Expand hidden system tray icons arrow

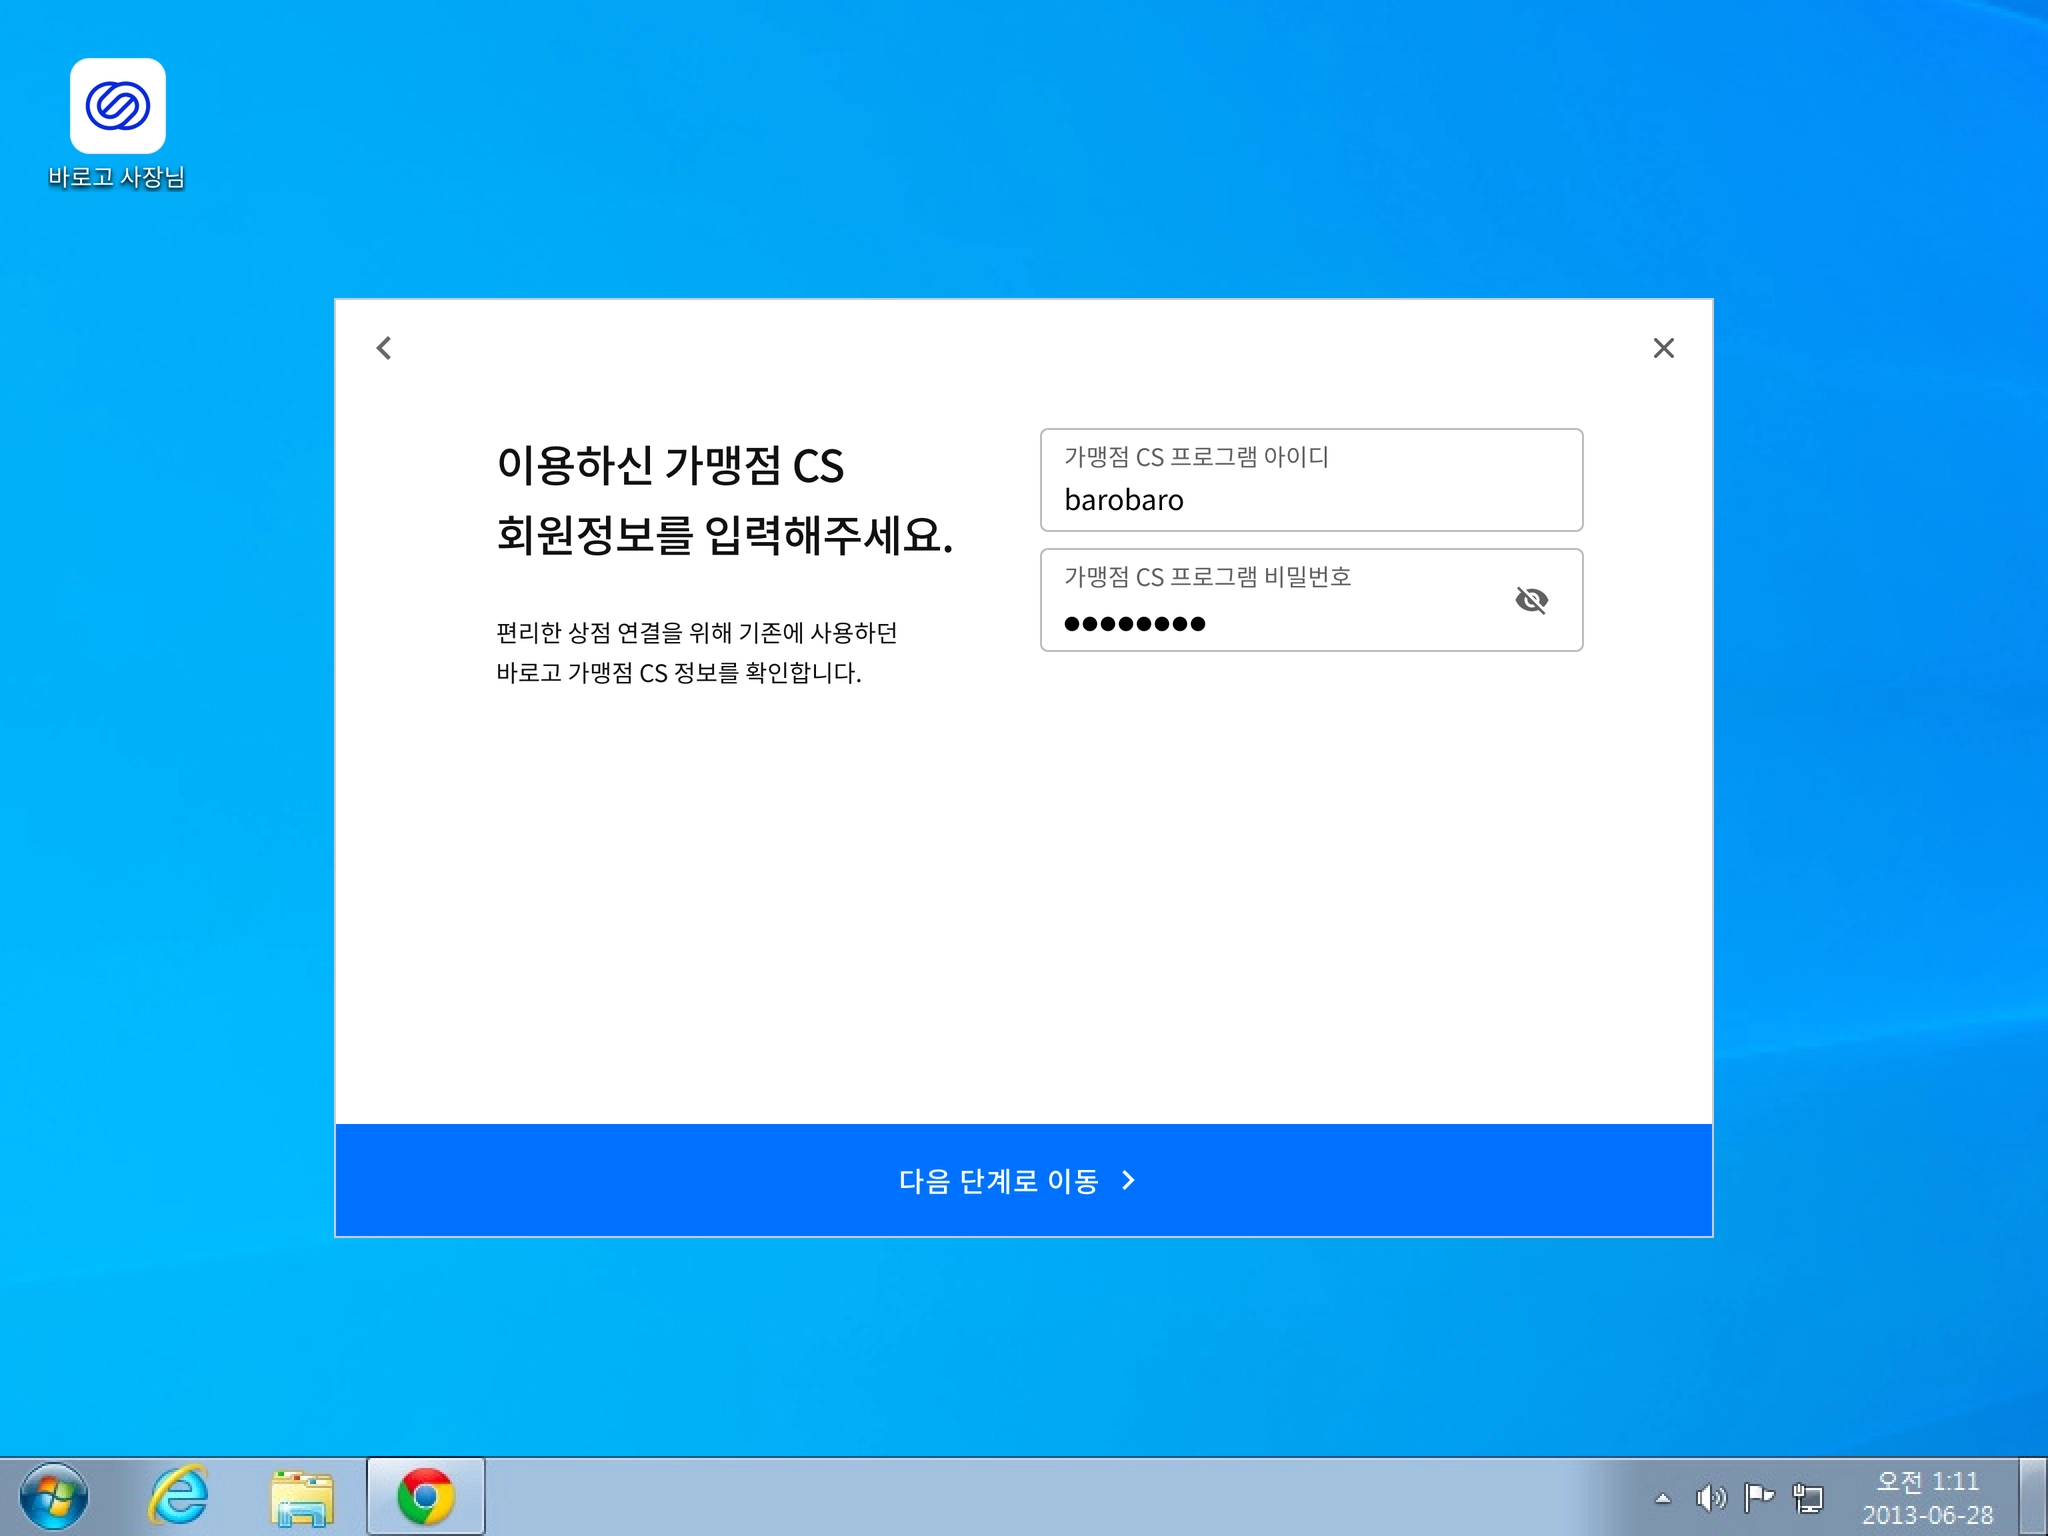point(1663,1498)
